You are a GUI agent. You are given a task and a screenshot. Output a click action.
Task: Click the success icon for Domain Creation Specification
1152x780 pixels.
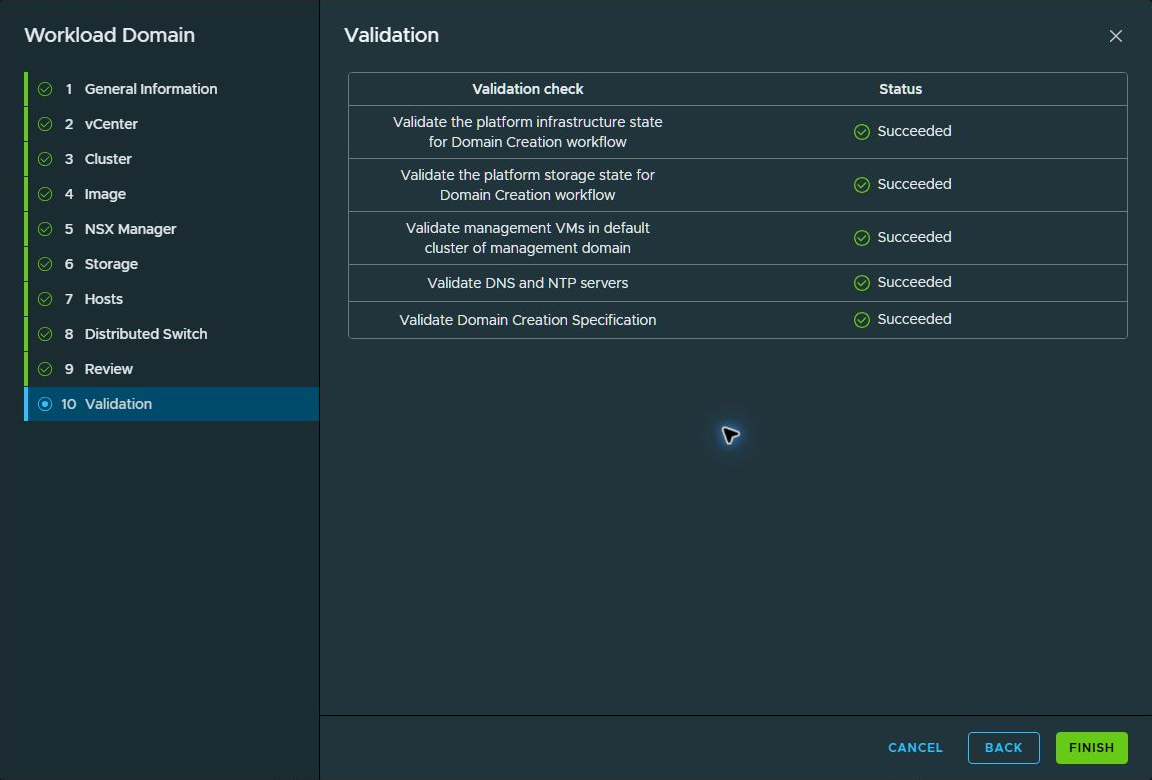pos(862,319)
